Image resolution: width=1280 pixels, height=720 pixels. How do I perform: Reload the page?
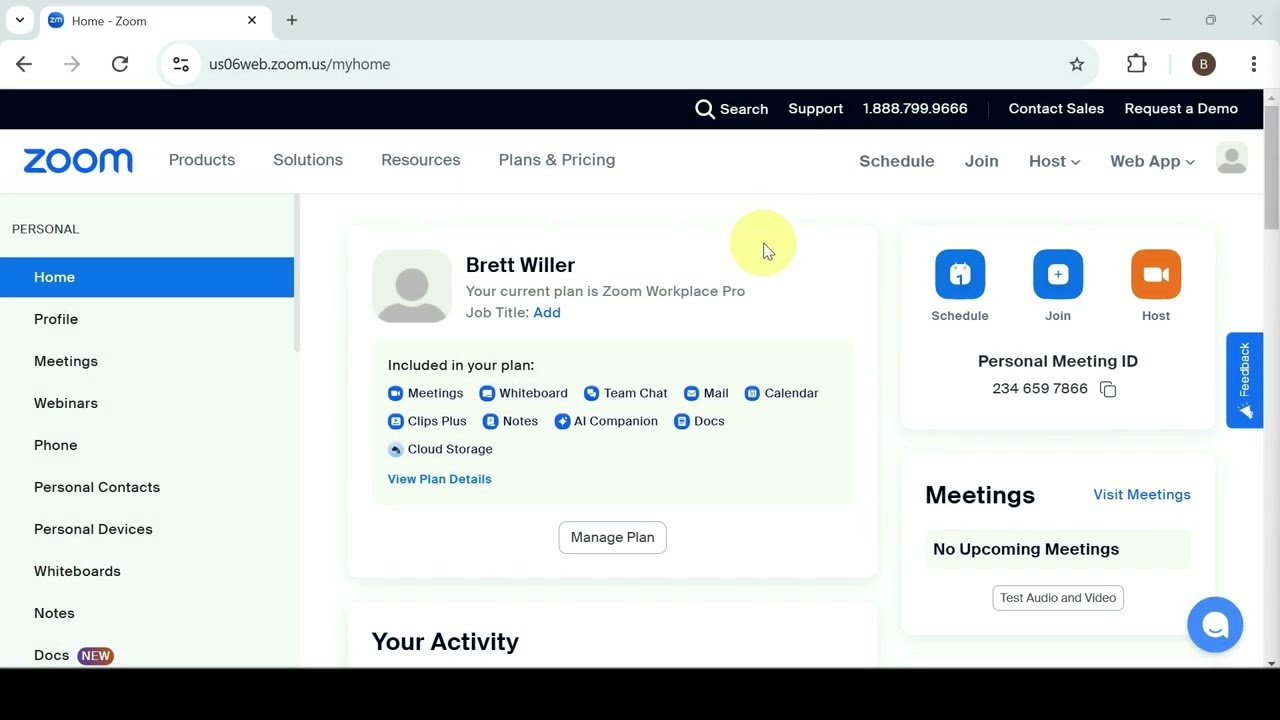pos(120,64)
